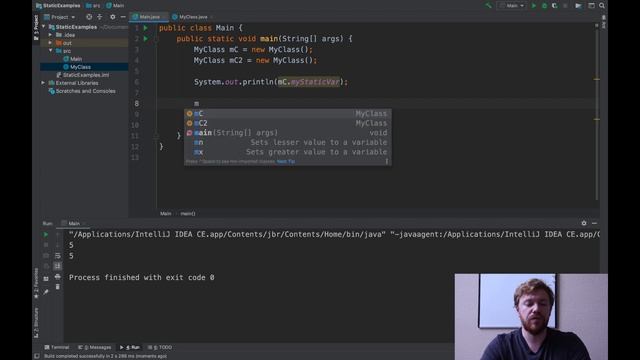The width and height of the screenshot is (640, 360).
Task: Hide the Project panel with minus icon
Action: click(x=123, y=17)
